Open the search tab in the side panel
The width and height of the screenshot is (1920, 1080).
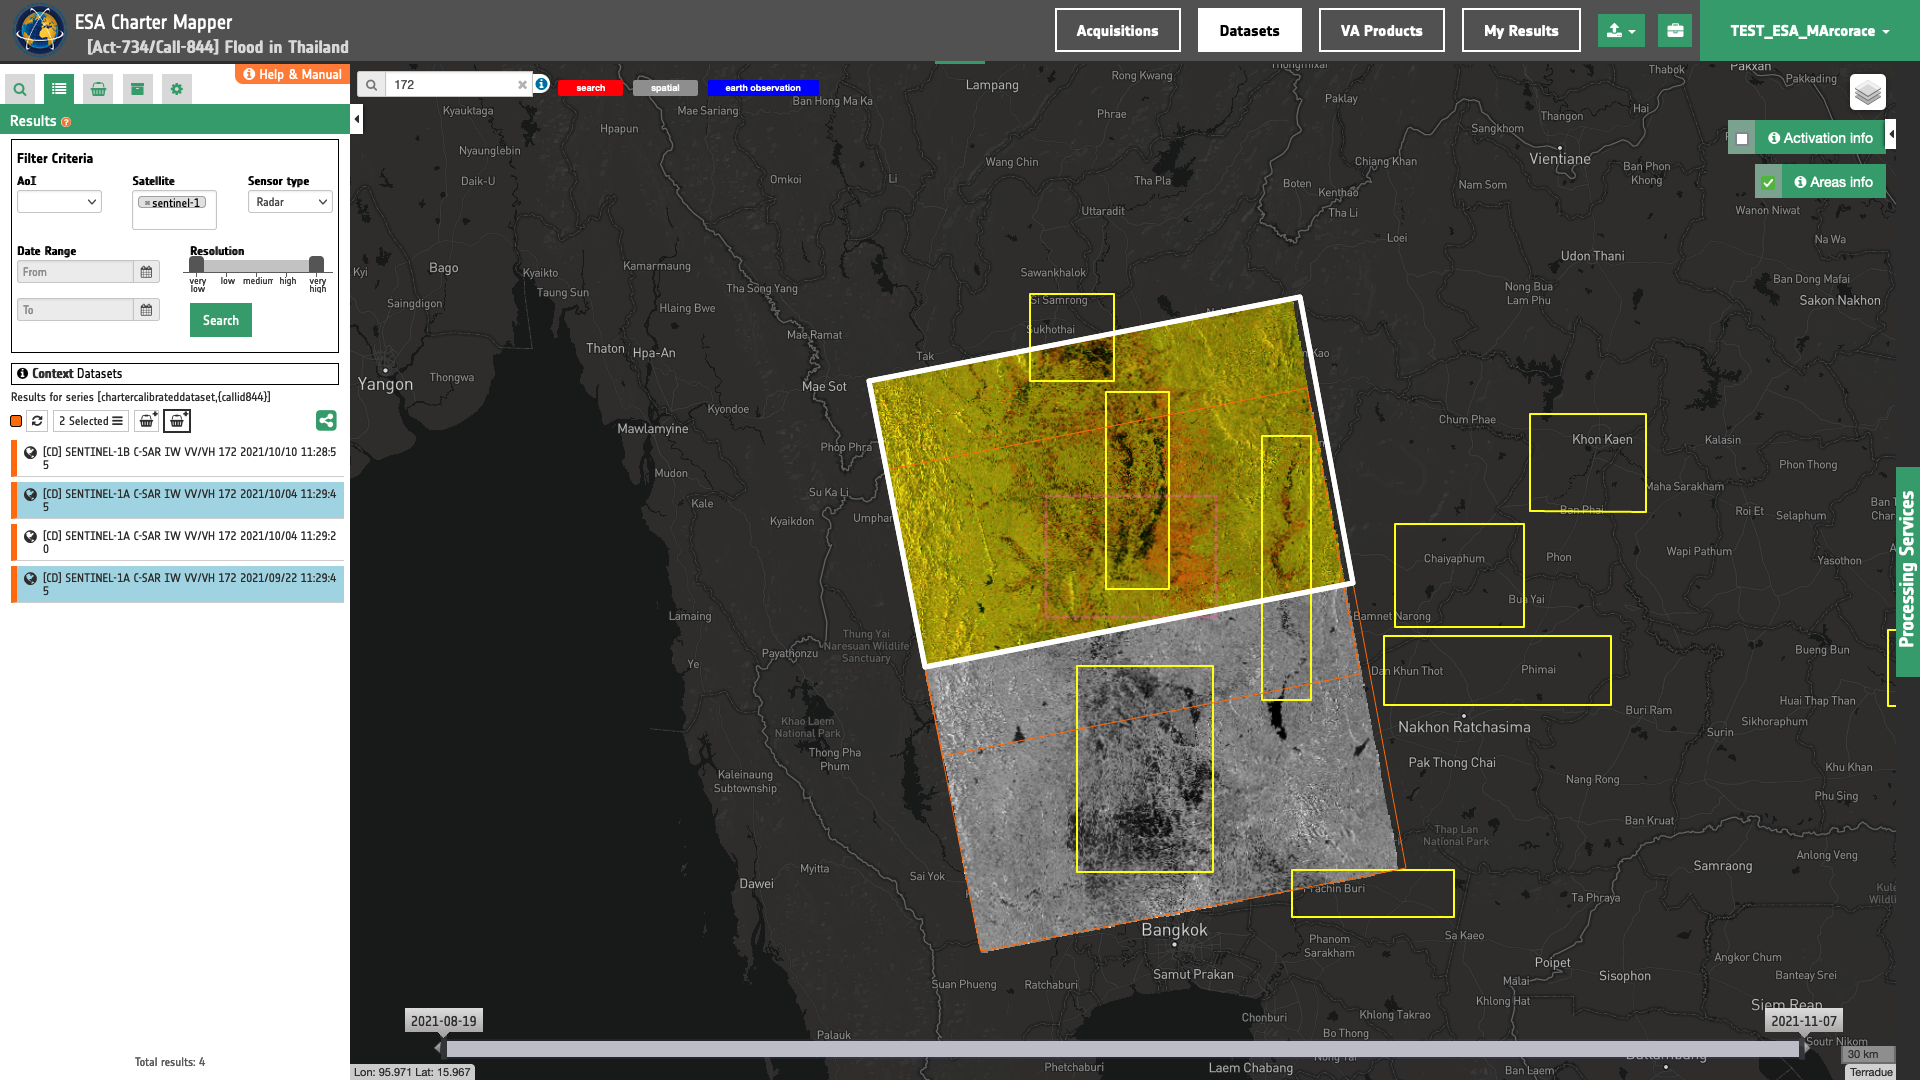(20, 89)
